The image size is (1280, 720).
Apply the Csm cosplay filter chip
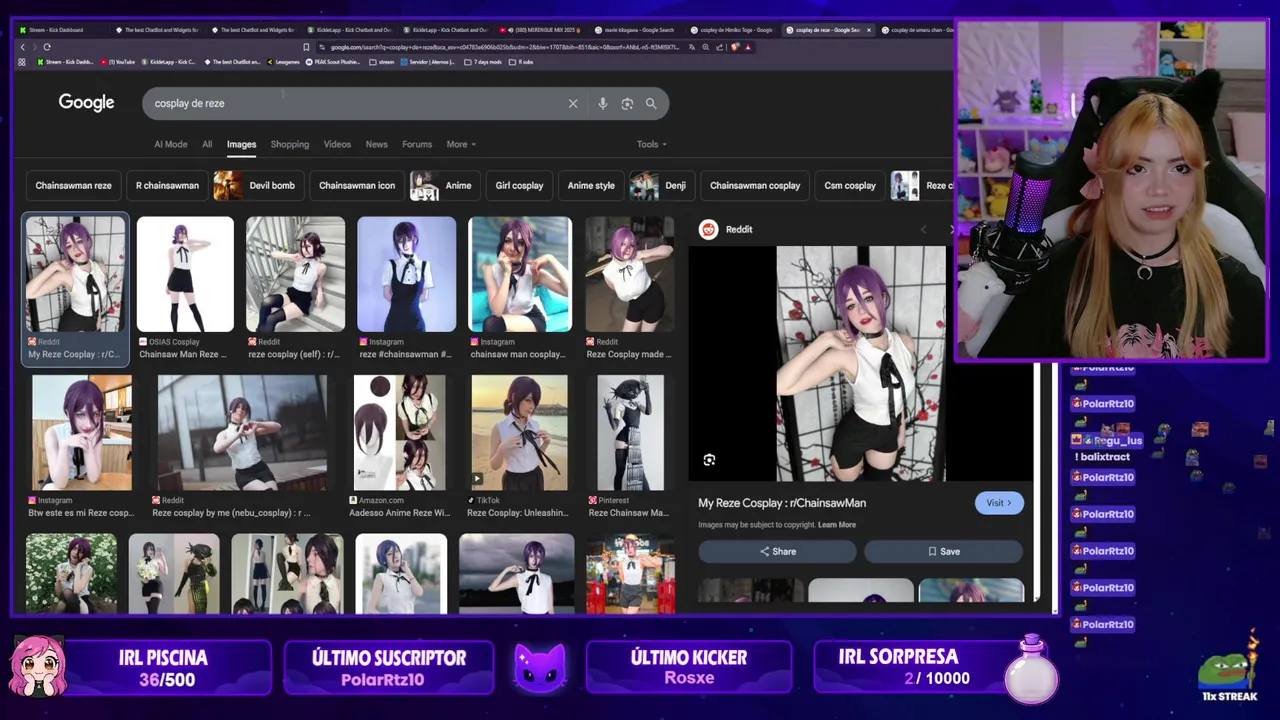tap(850, 185)
